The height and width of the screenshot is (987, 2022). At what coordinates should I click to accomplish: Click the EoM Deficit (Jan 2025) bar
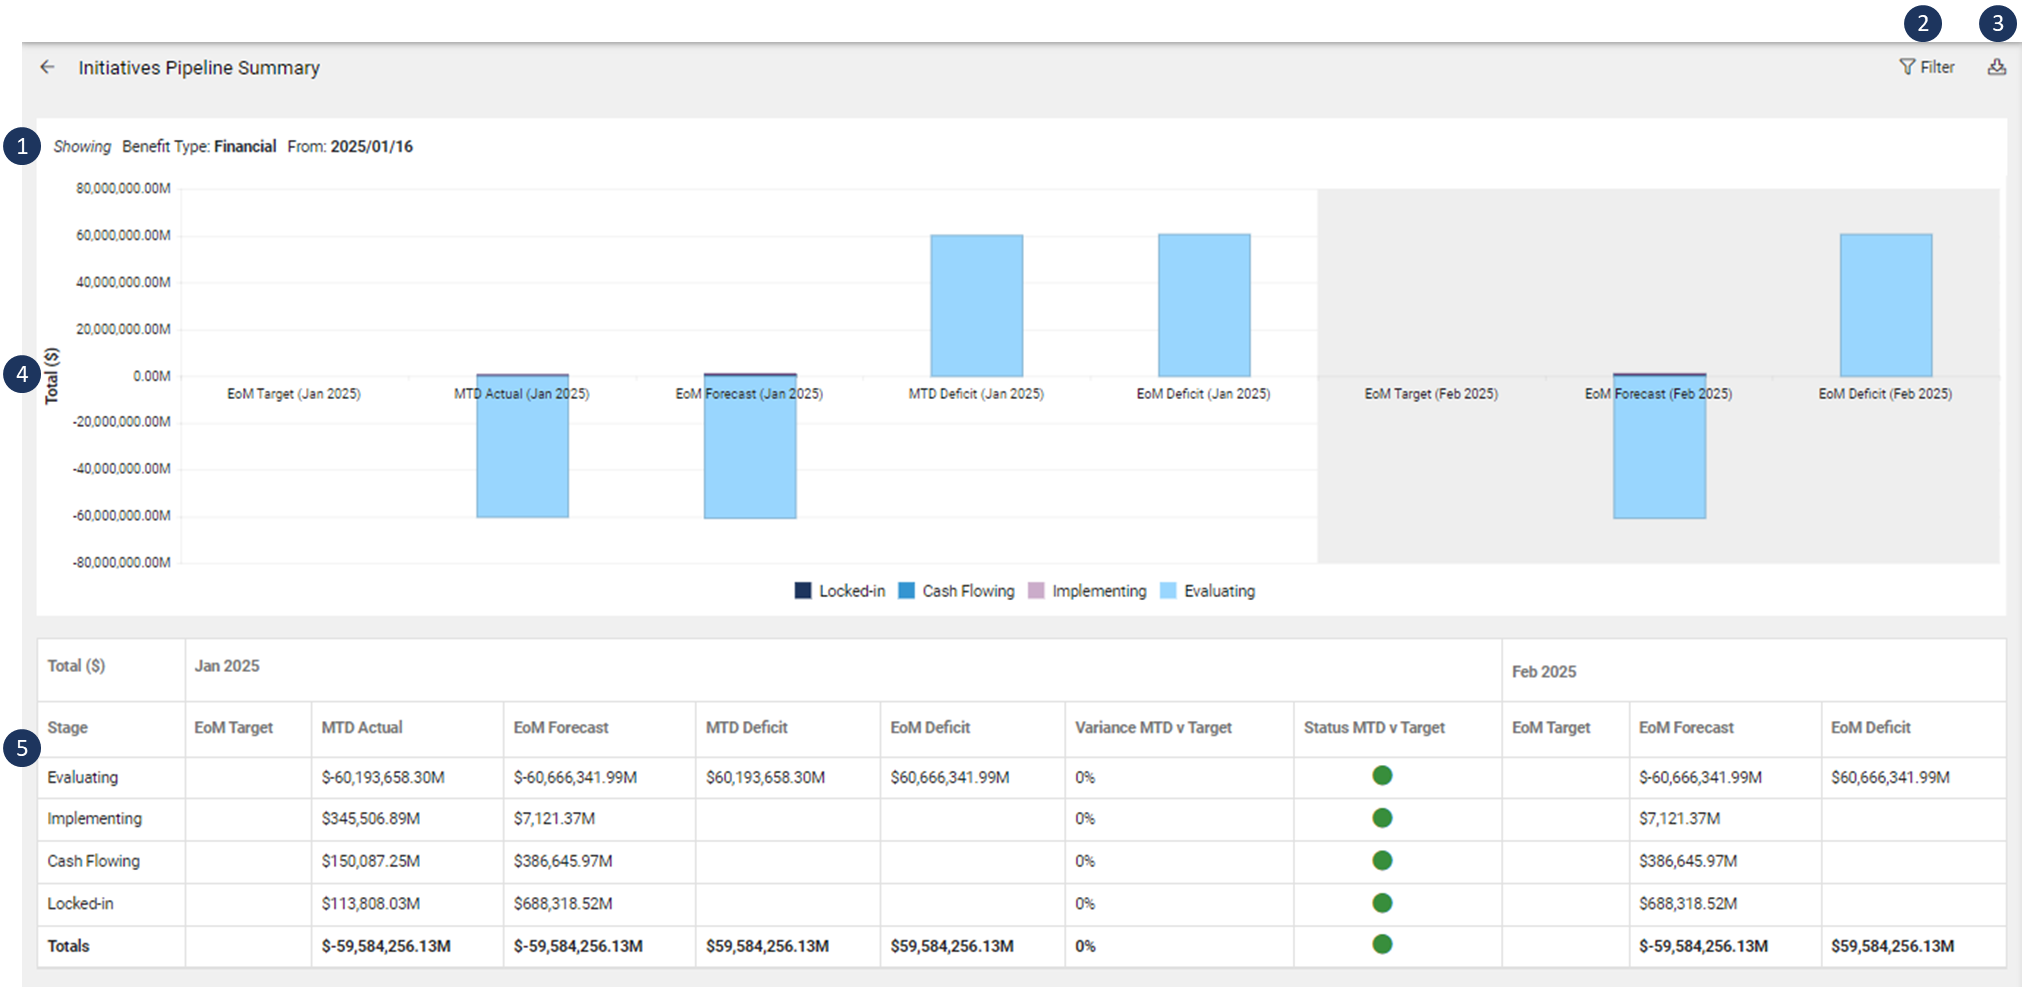point(1204,305)
